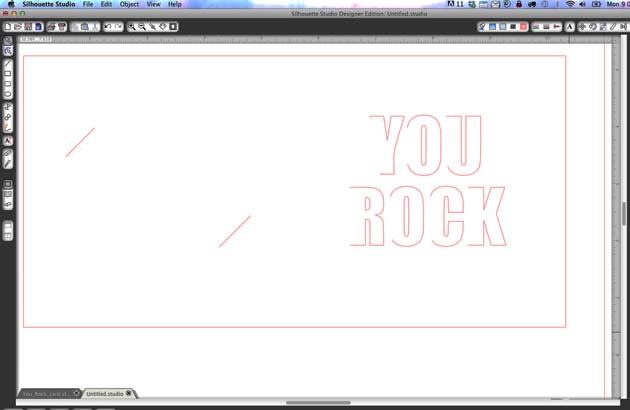Select the Text tool in left toolbar

tap(8, 141)
